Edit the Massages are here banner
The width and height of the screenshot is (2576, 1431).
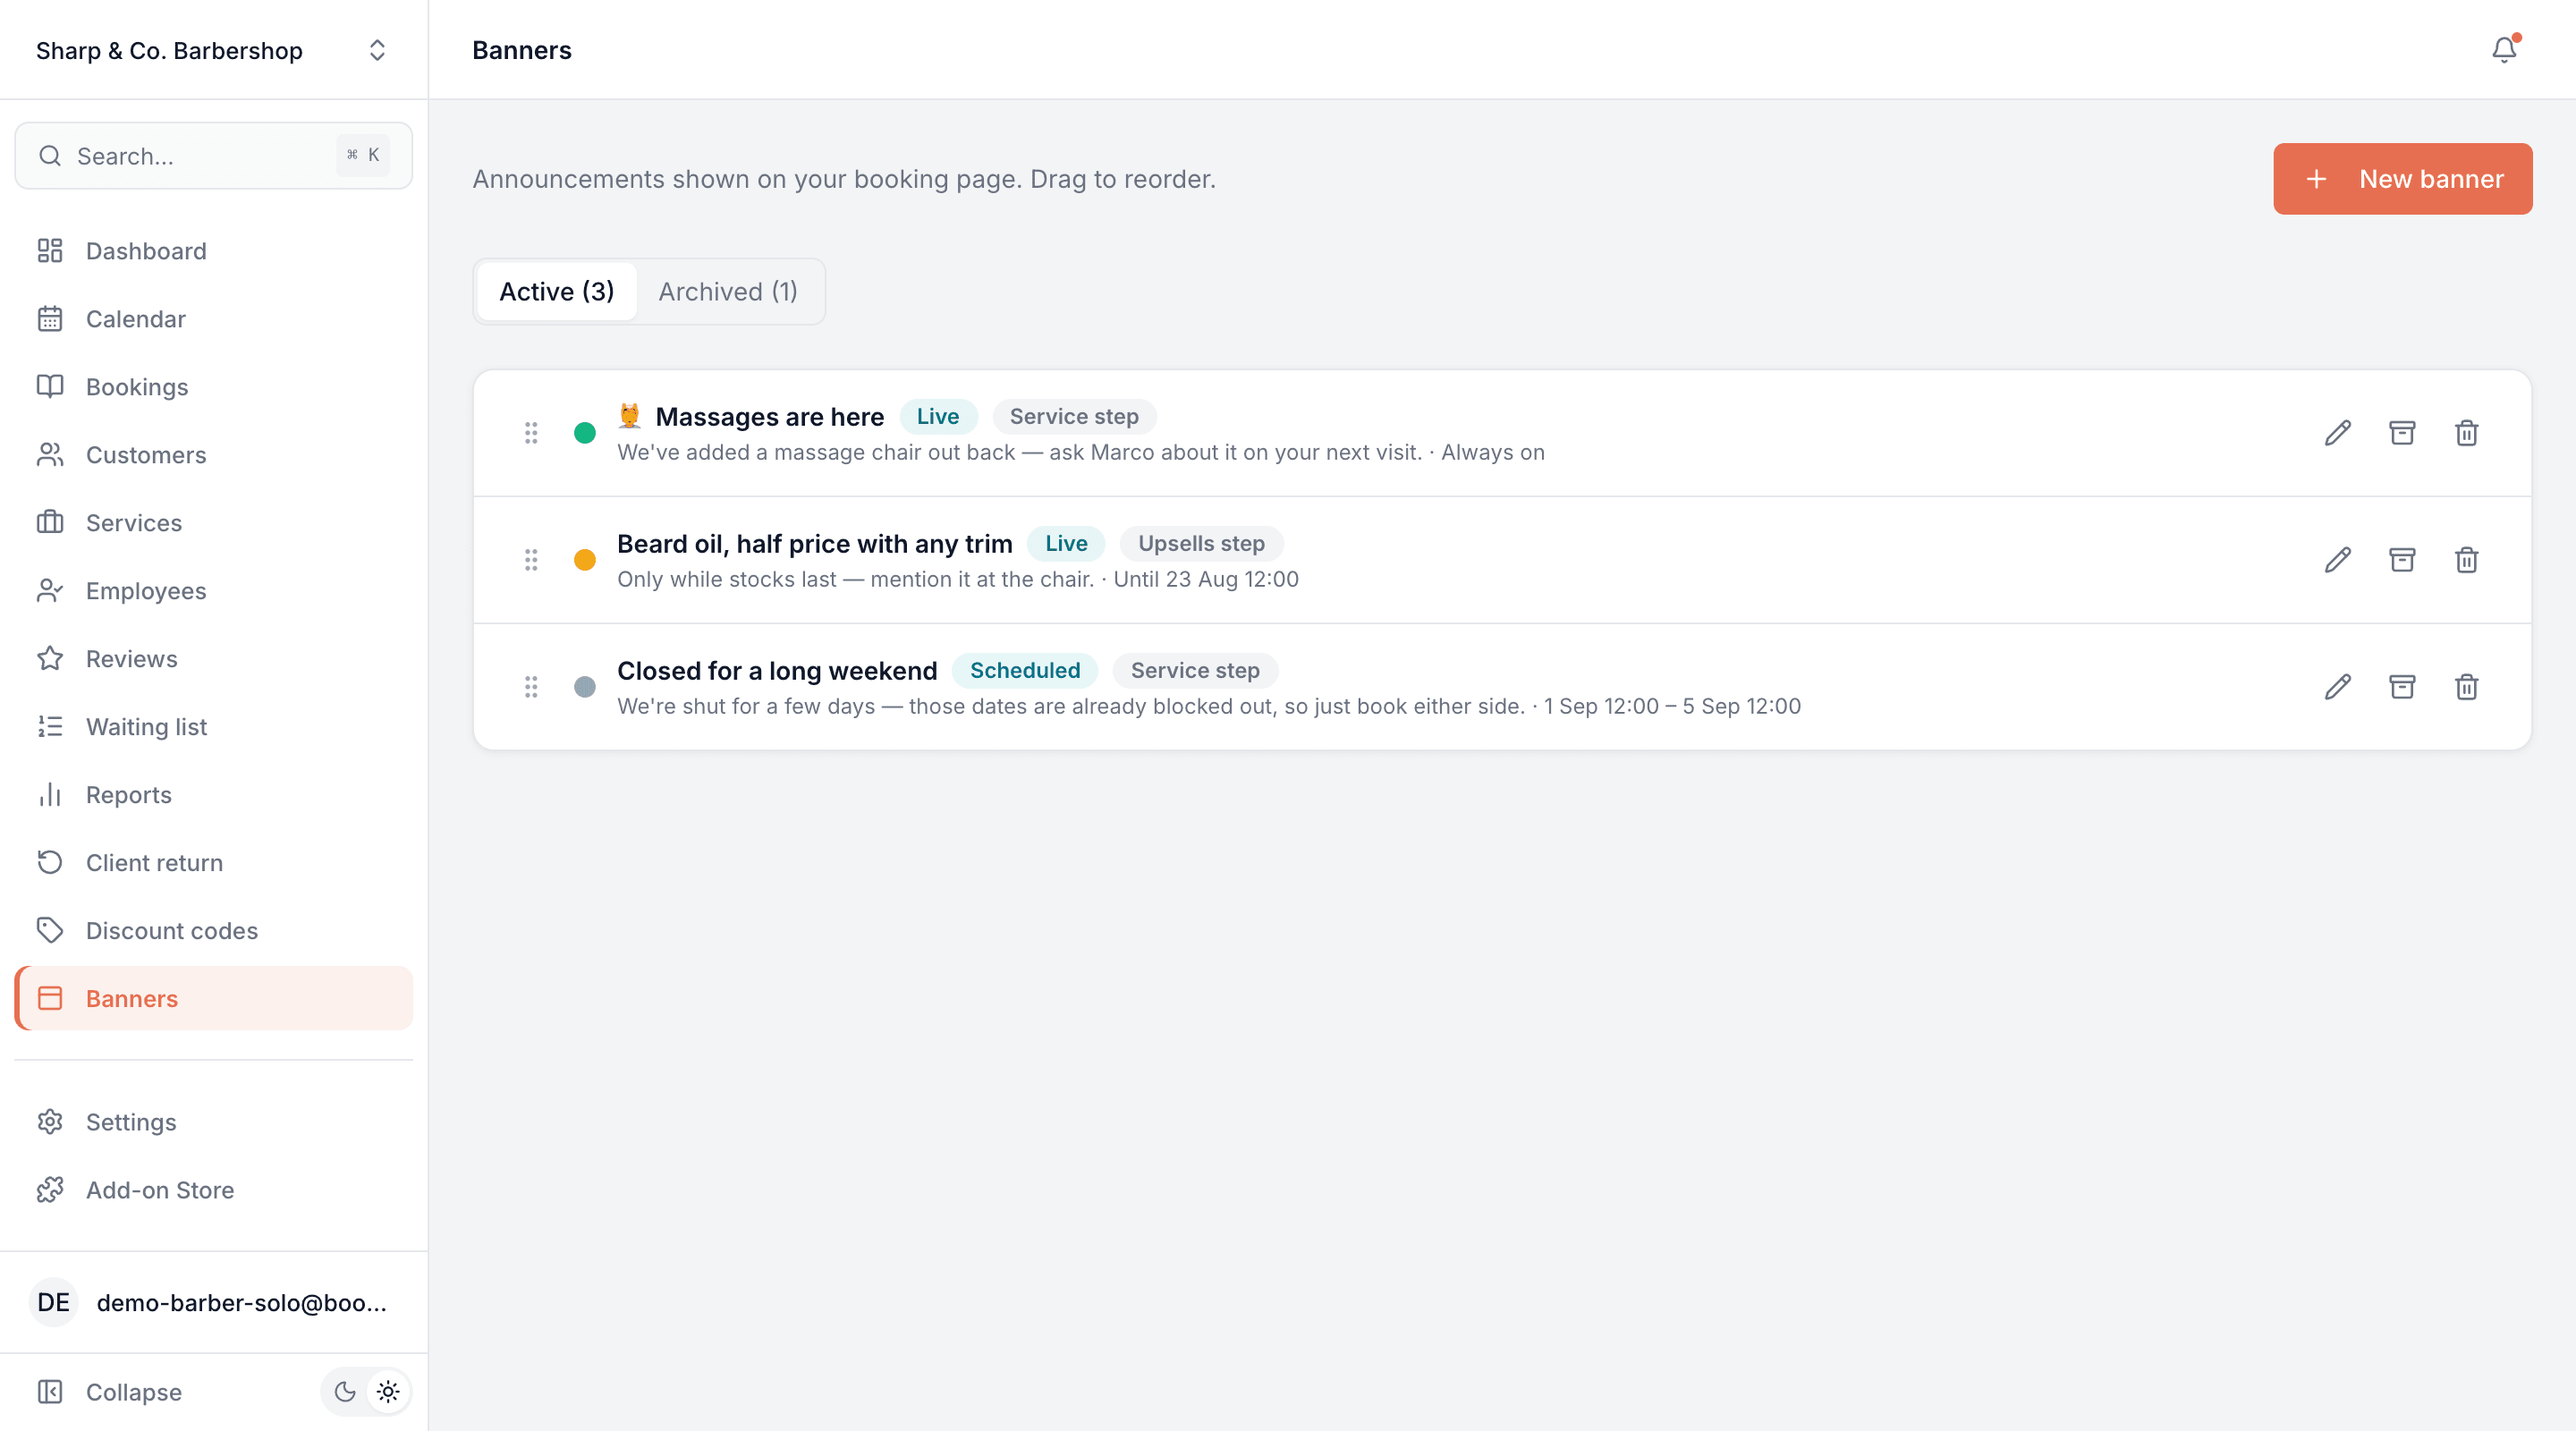point(2337,433)
